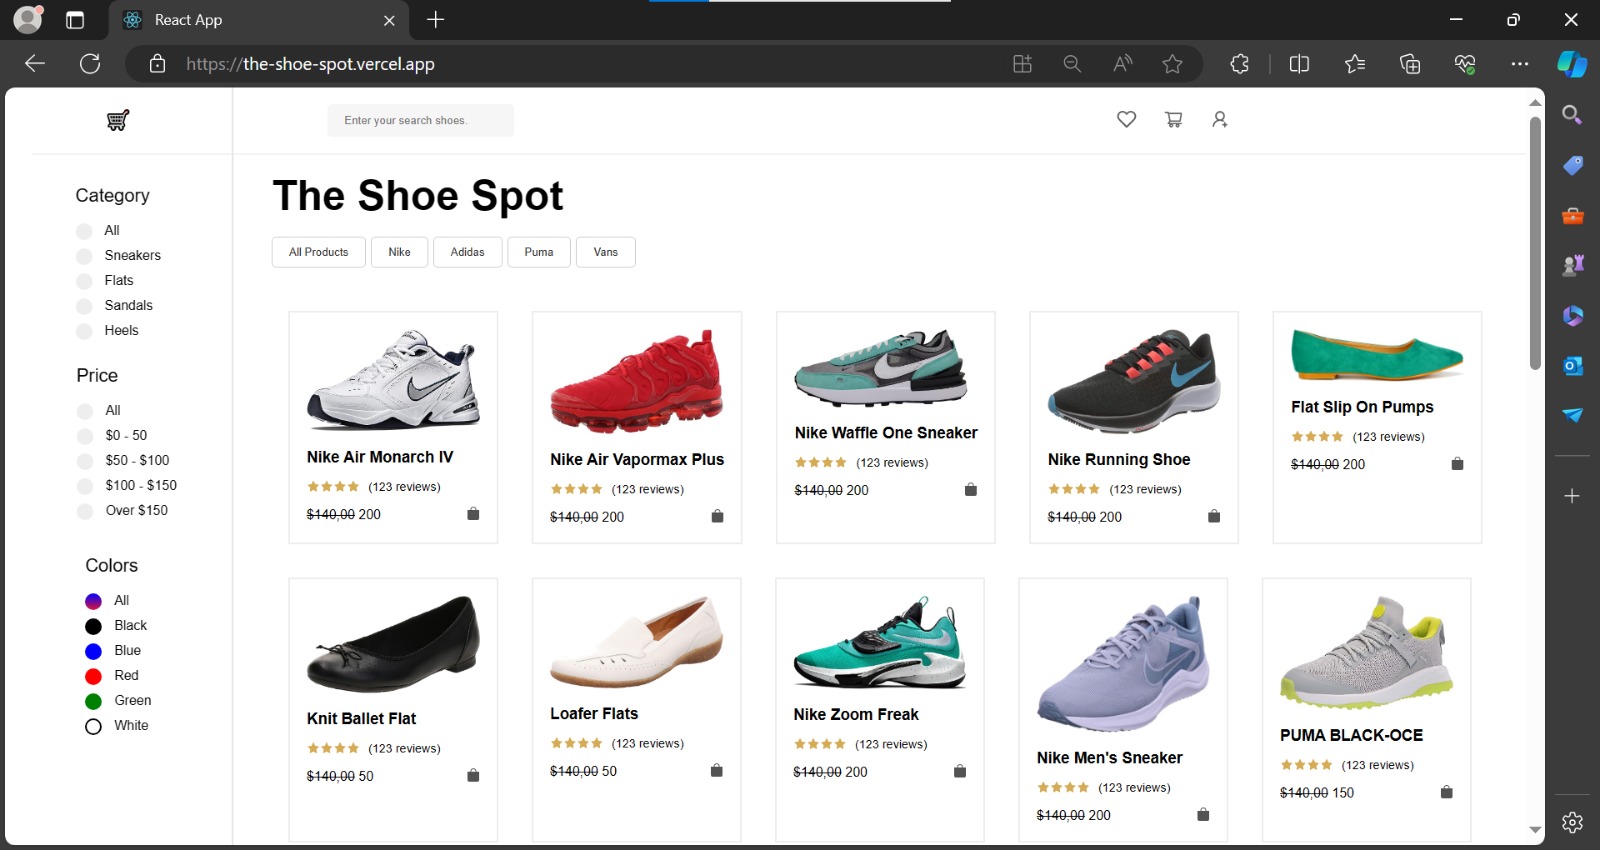Open Copilot in the browser toolbar
The image size is (1600, 850).
[x=1572, y=64]
